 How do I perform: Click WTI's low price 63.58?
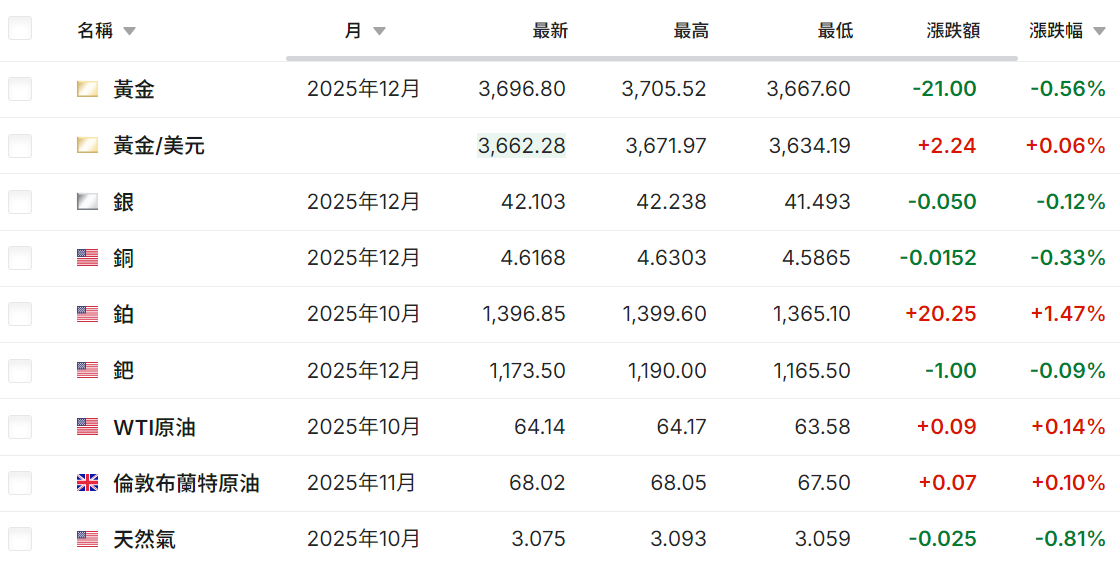823,427
